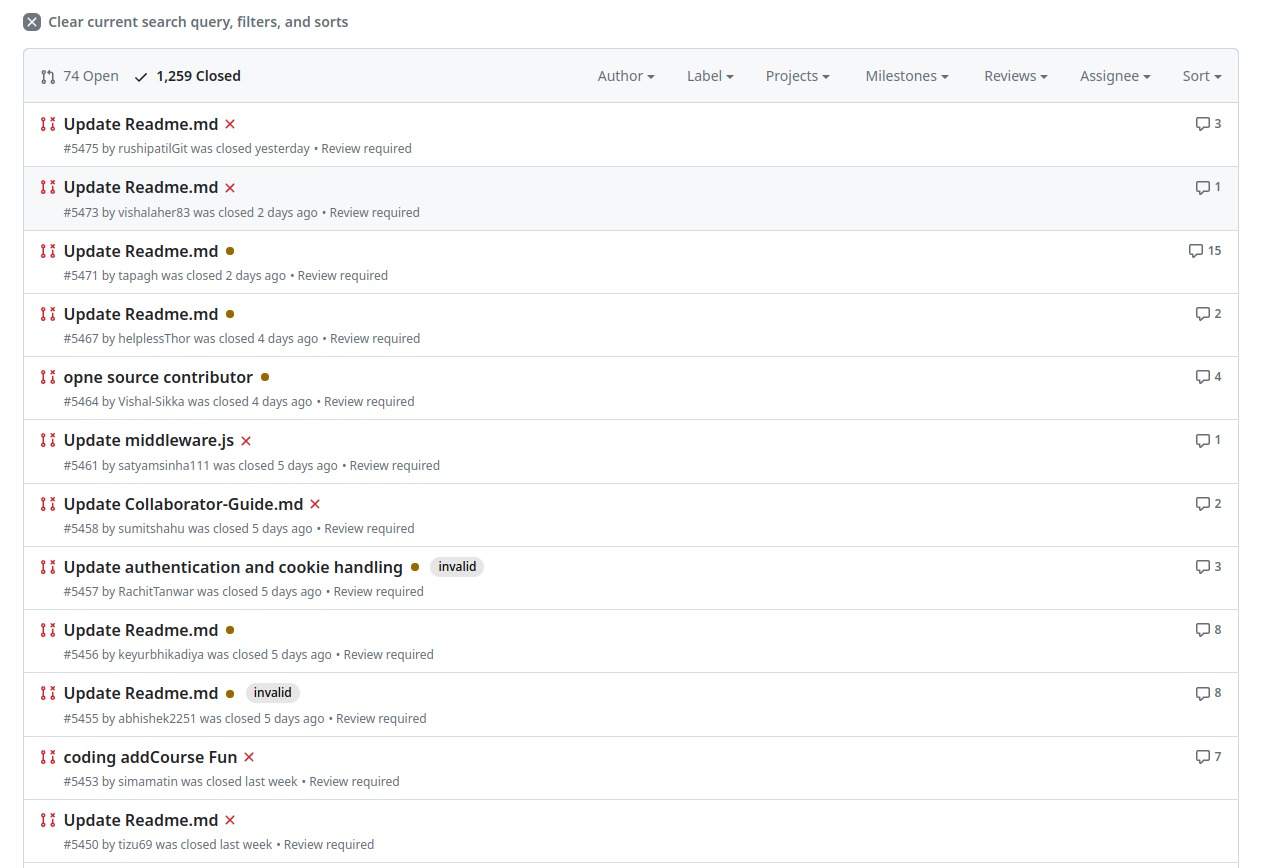Open Update Readme.md by tapagh
Viewport: 1276px width, 868px height.
click(141, 251)
